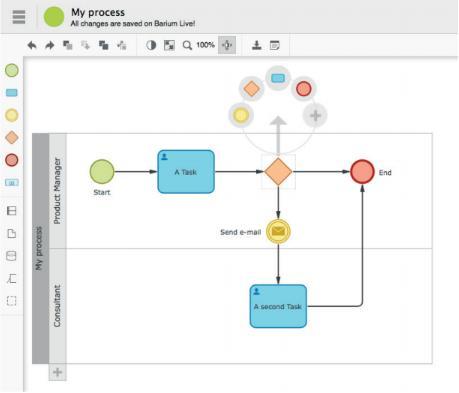Toggle the contrast half-circle icon

(151, 45)
